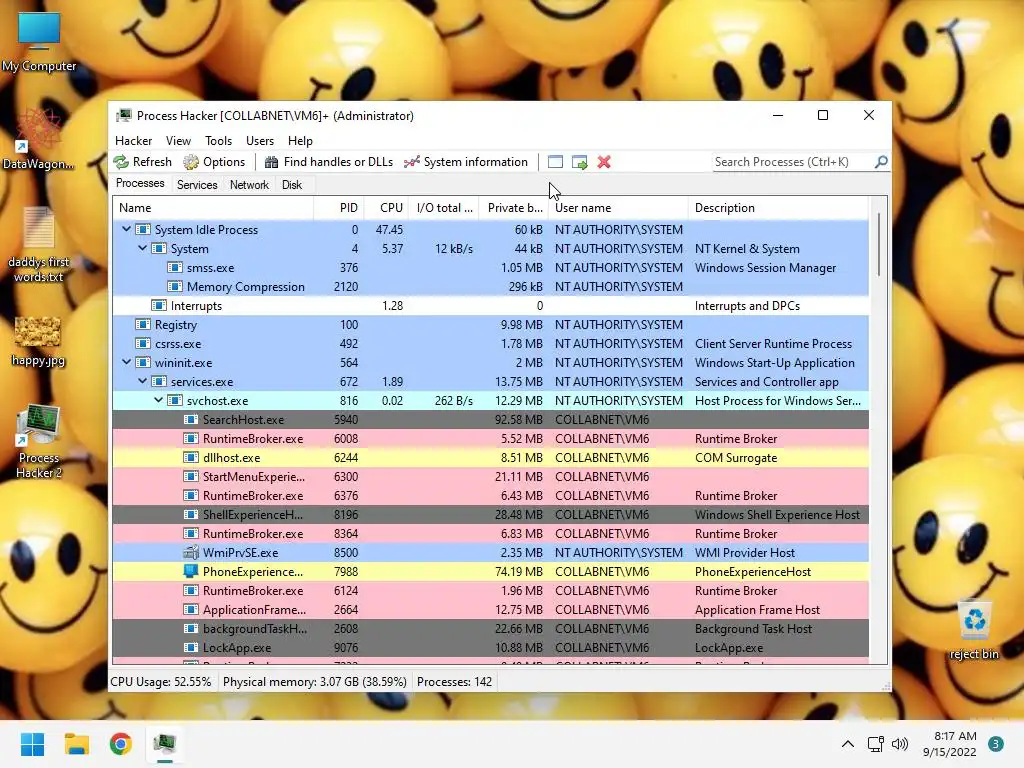Sort by User name column header

[x=618, y=208]
